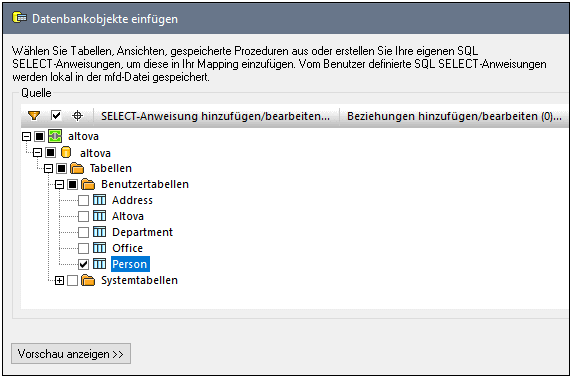572x378 pixels.
Task: Check the Address table checkbox
Action: tap(84, 200)
